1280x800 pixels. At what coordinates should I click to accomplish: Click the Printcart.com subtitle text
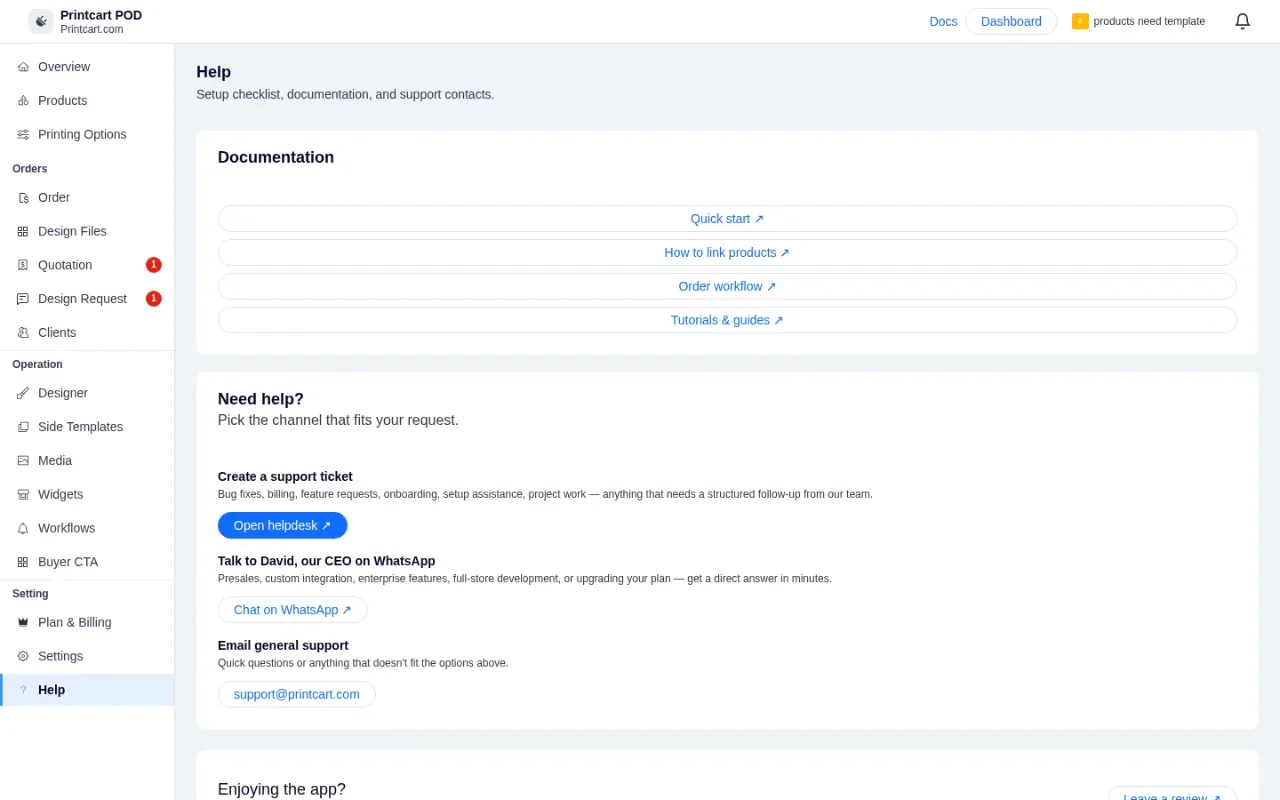click(92, 30)
